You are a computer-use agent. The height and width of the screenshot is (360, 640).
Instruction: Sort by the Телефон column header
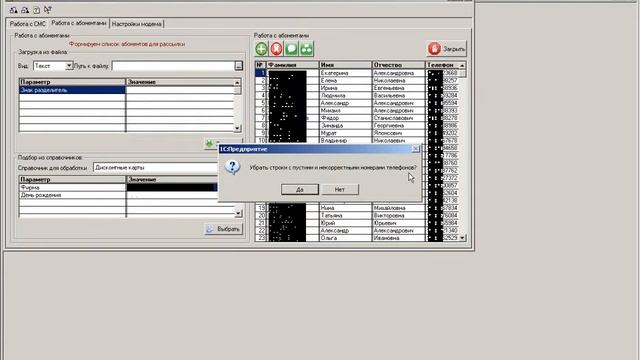pyautogui.click(x=442, y=65)
